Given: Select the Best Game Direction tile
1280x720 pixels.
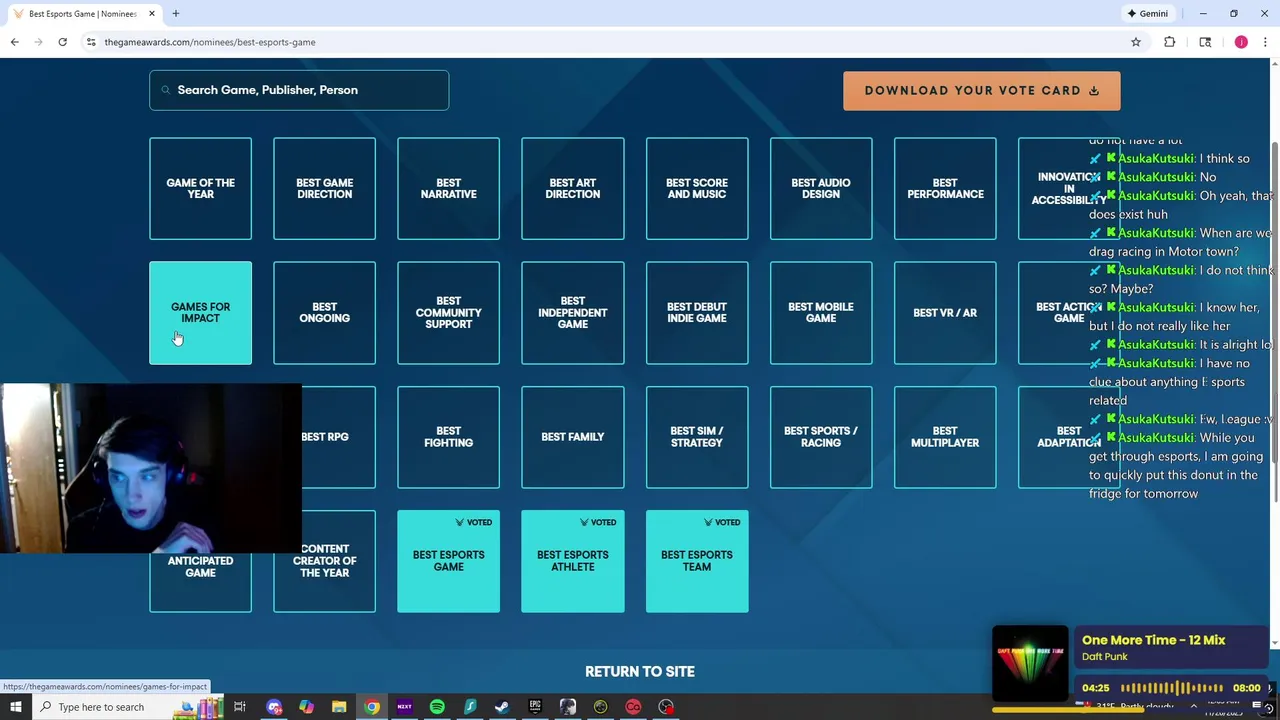Looking at the screenshot, I should click(324, 189).
